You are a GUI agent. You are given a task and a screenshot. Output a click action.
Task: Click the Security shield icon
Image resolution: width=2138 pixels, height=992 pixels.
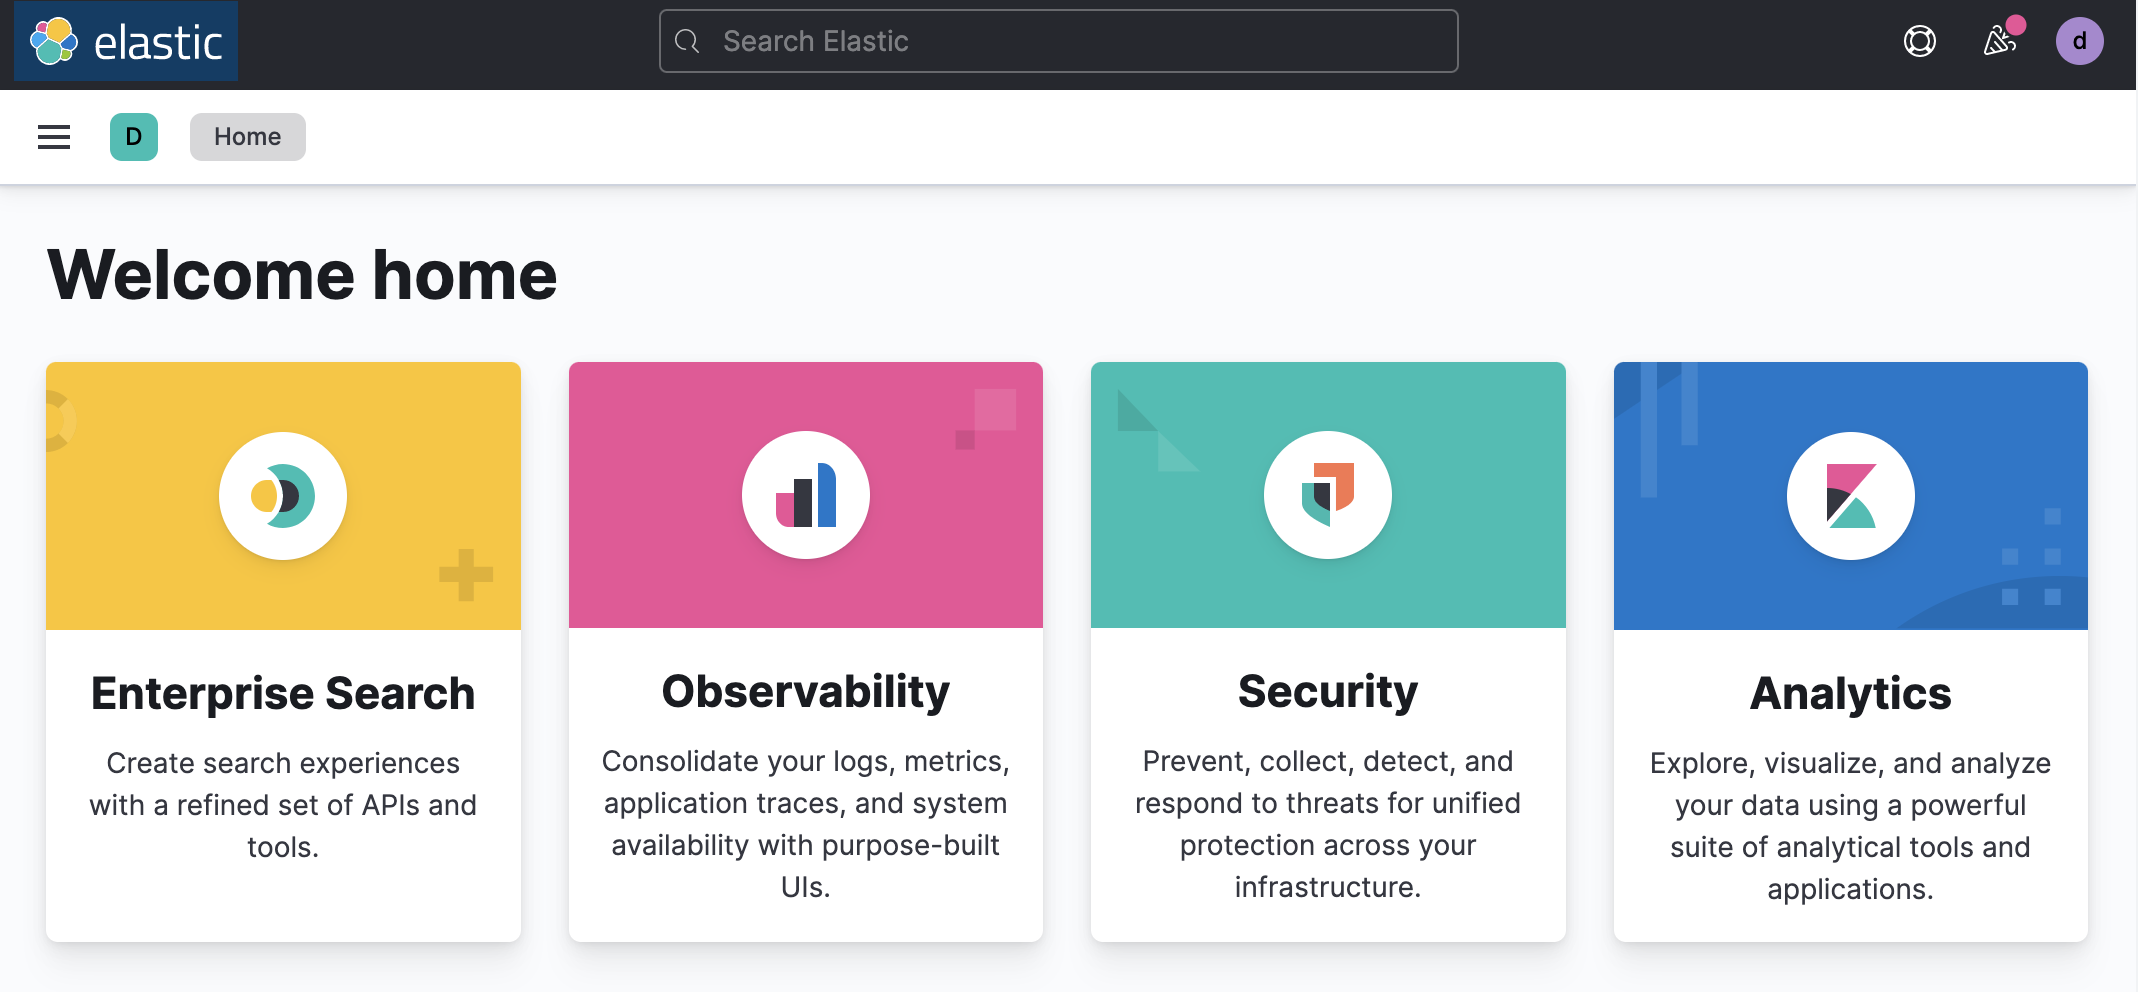pos(1328,495)
